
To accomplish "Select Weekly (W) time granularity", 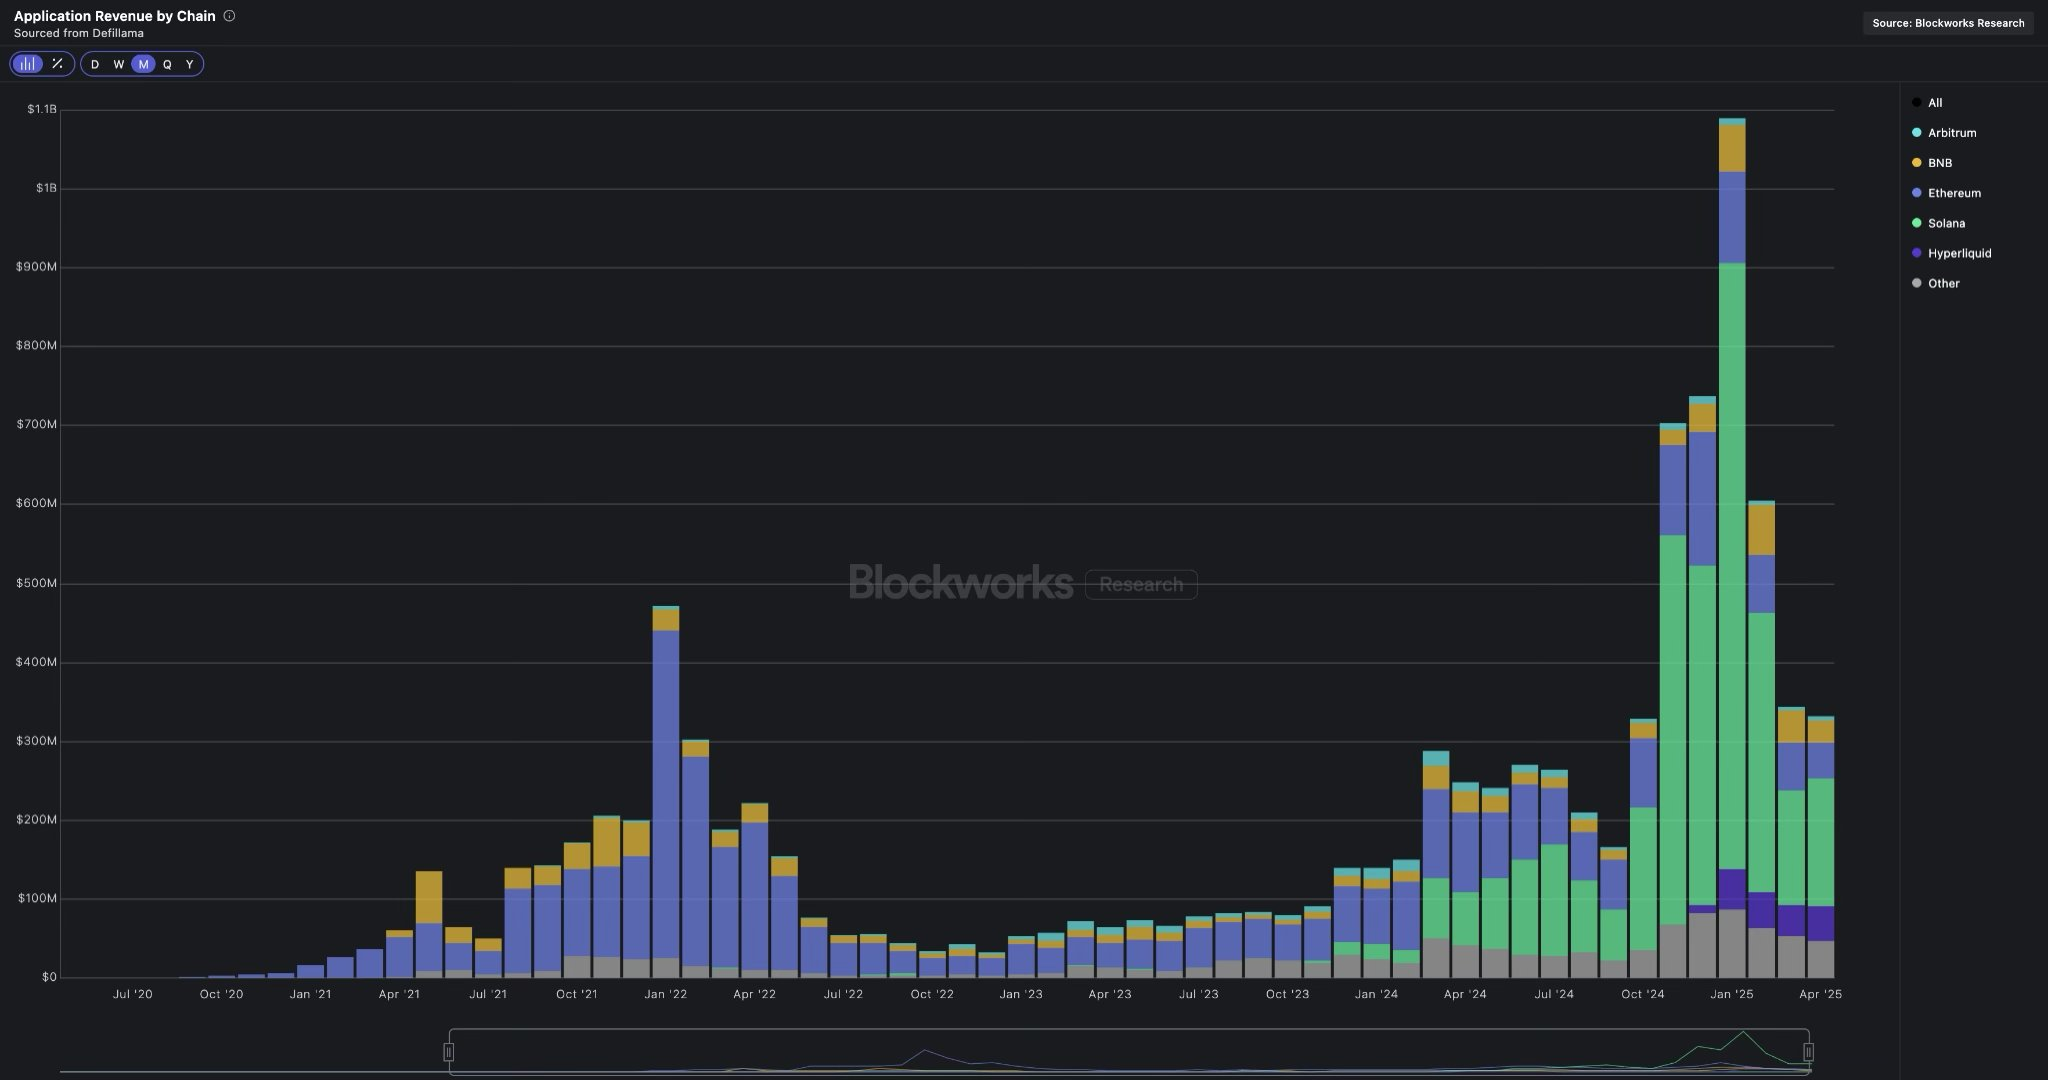I will [118, 64].
